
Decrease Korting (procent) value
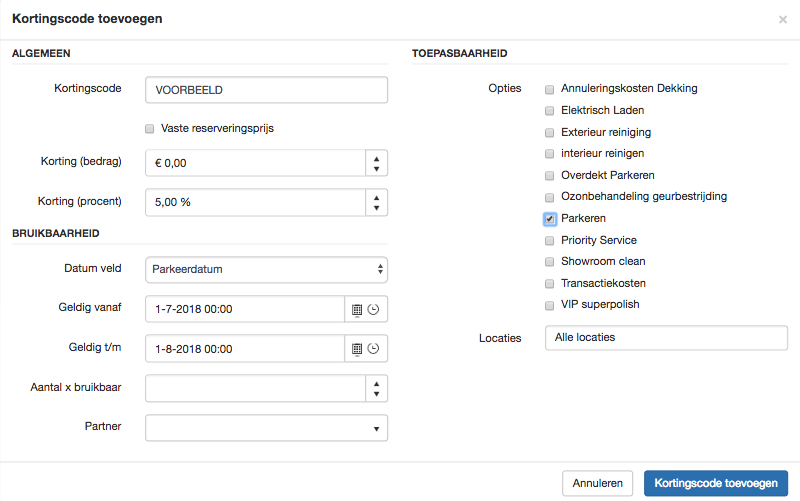click(x=377, y=208)
